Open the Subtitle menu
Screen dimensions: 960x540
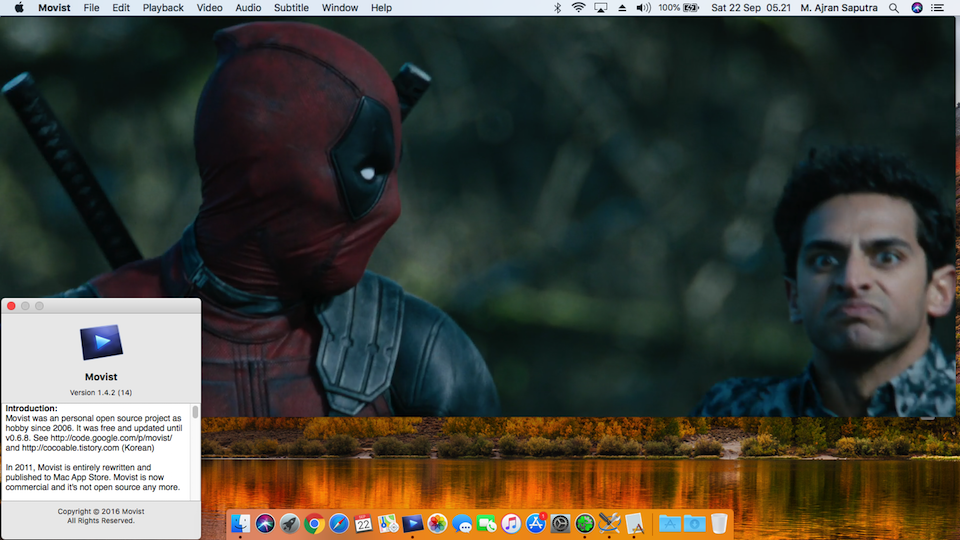pos(291,8)
